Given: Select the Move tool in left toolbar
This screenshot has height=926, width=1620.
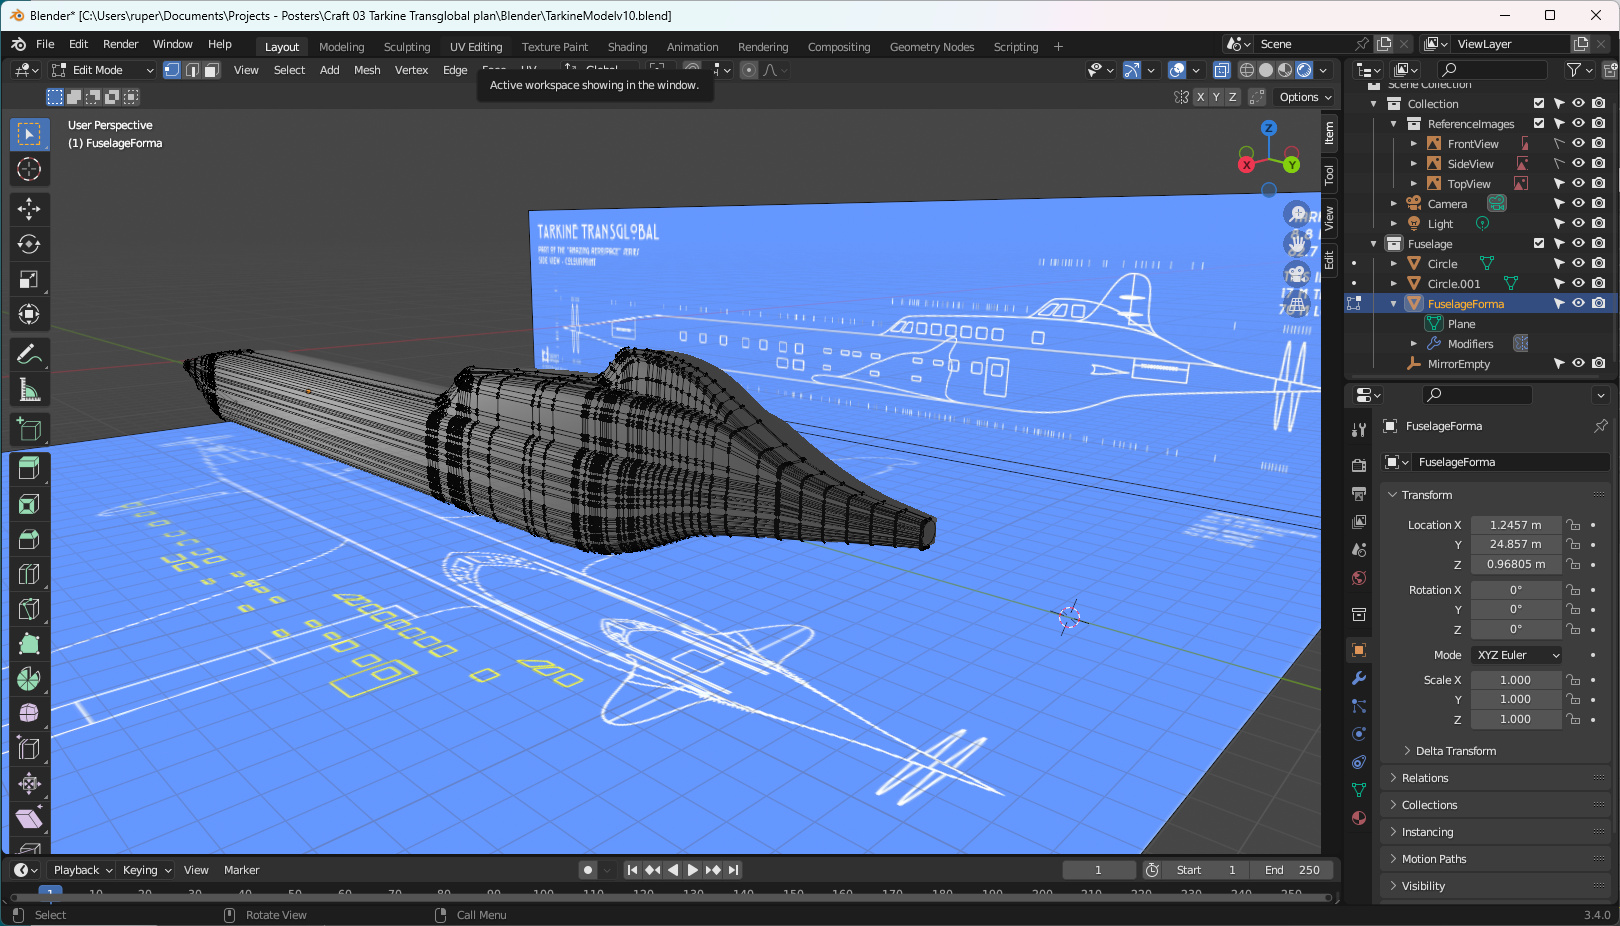Looking at the screenshot, I should tap(29, 208).
